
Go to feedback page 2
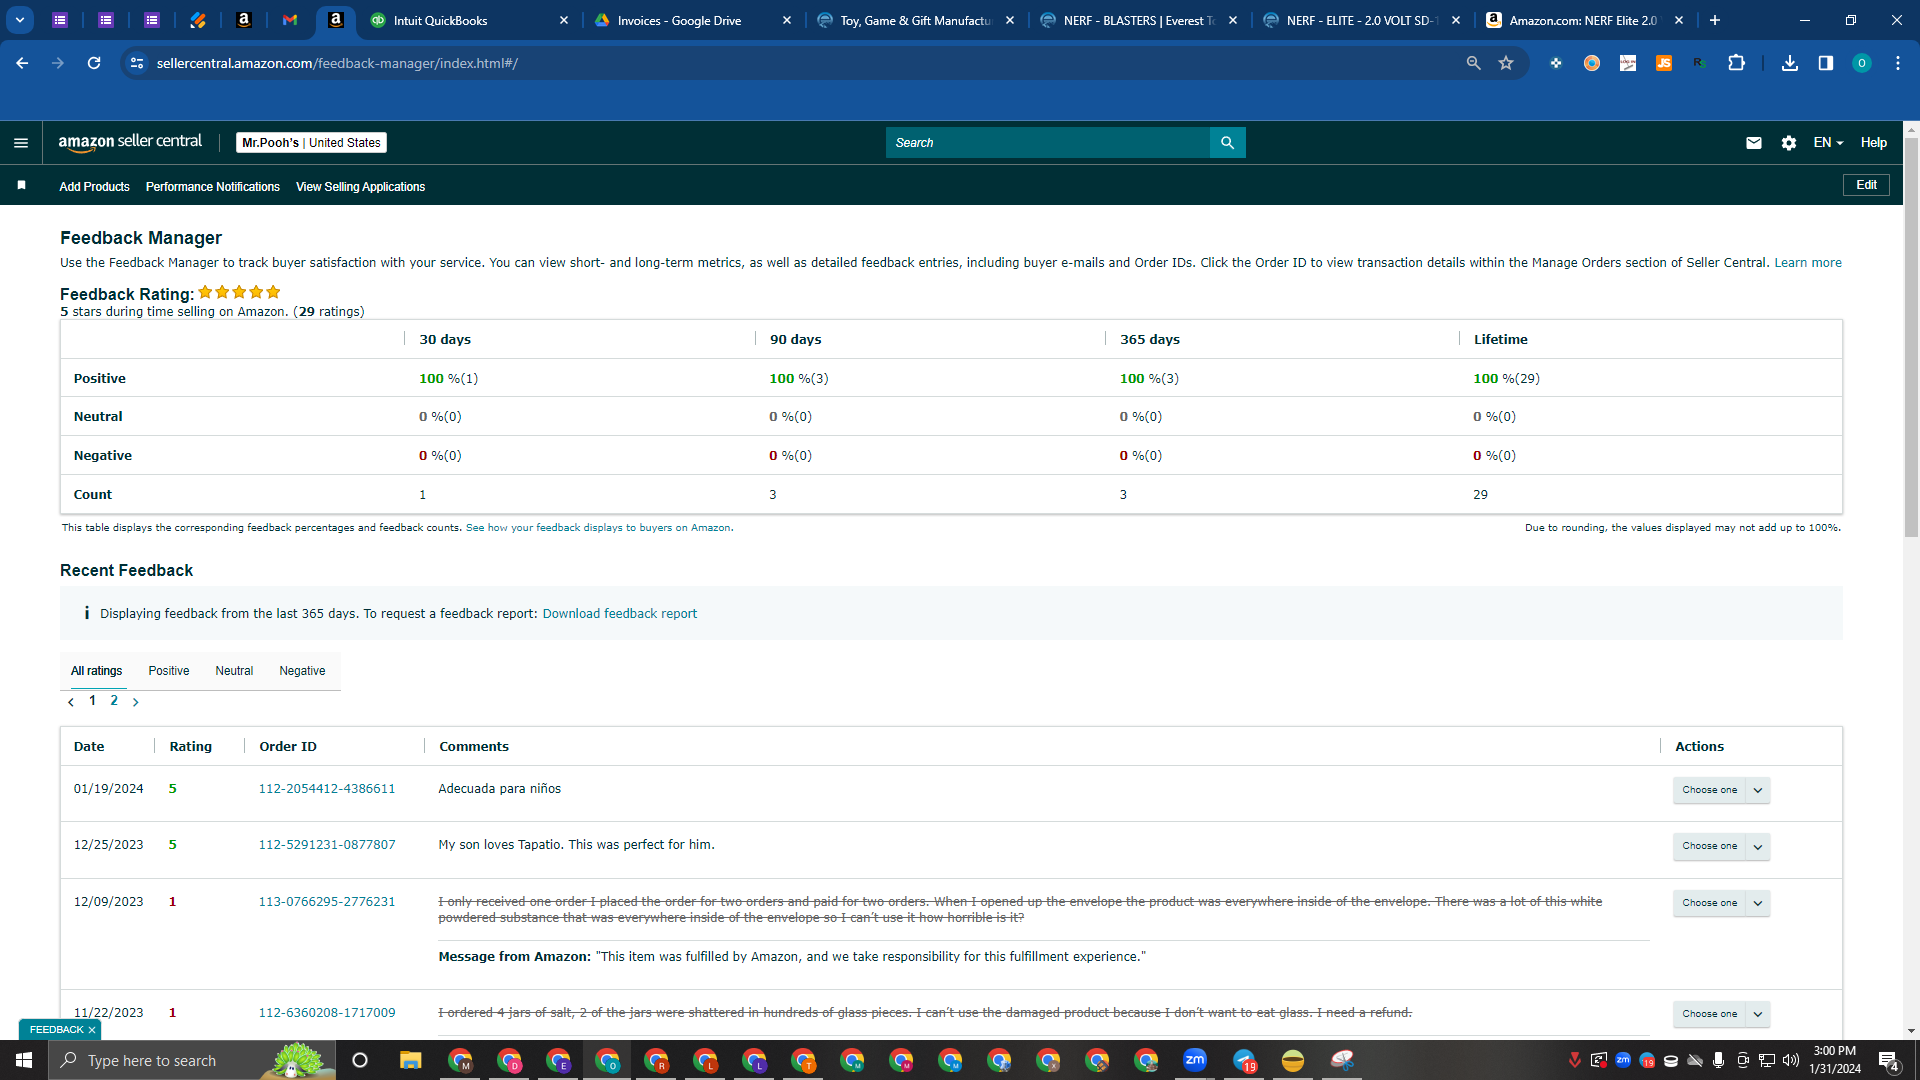point(114,701)
